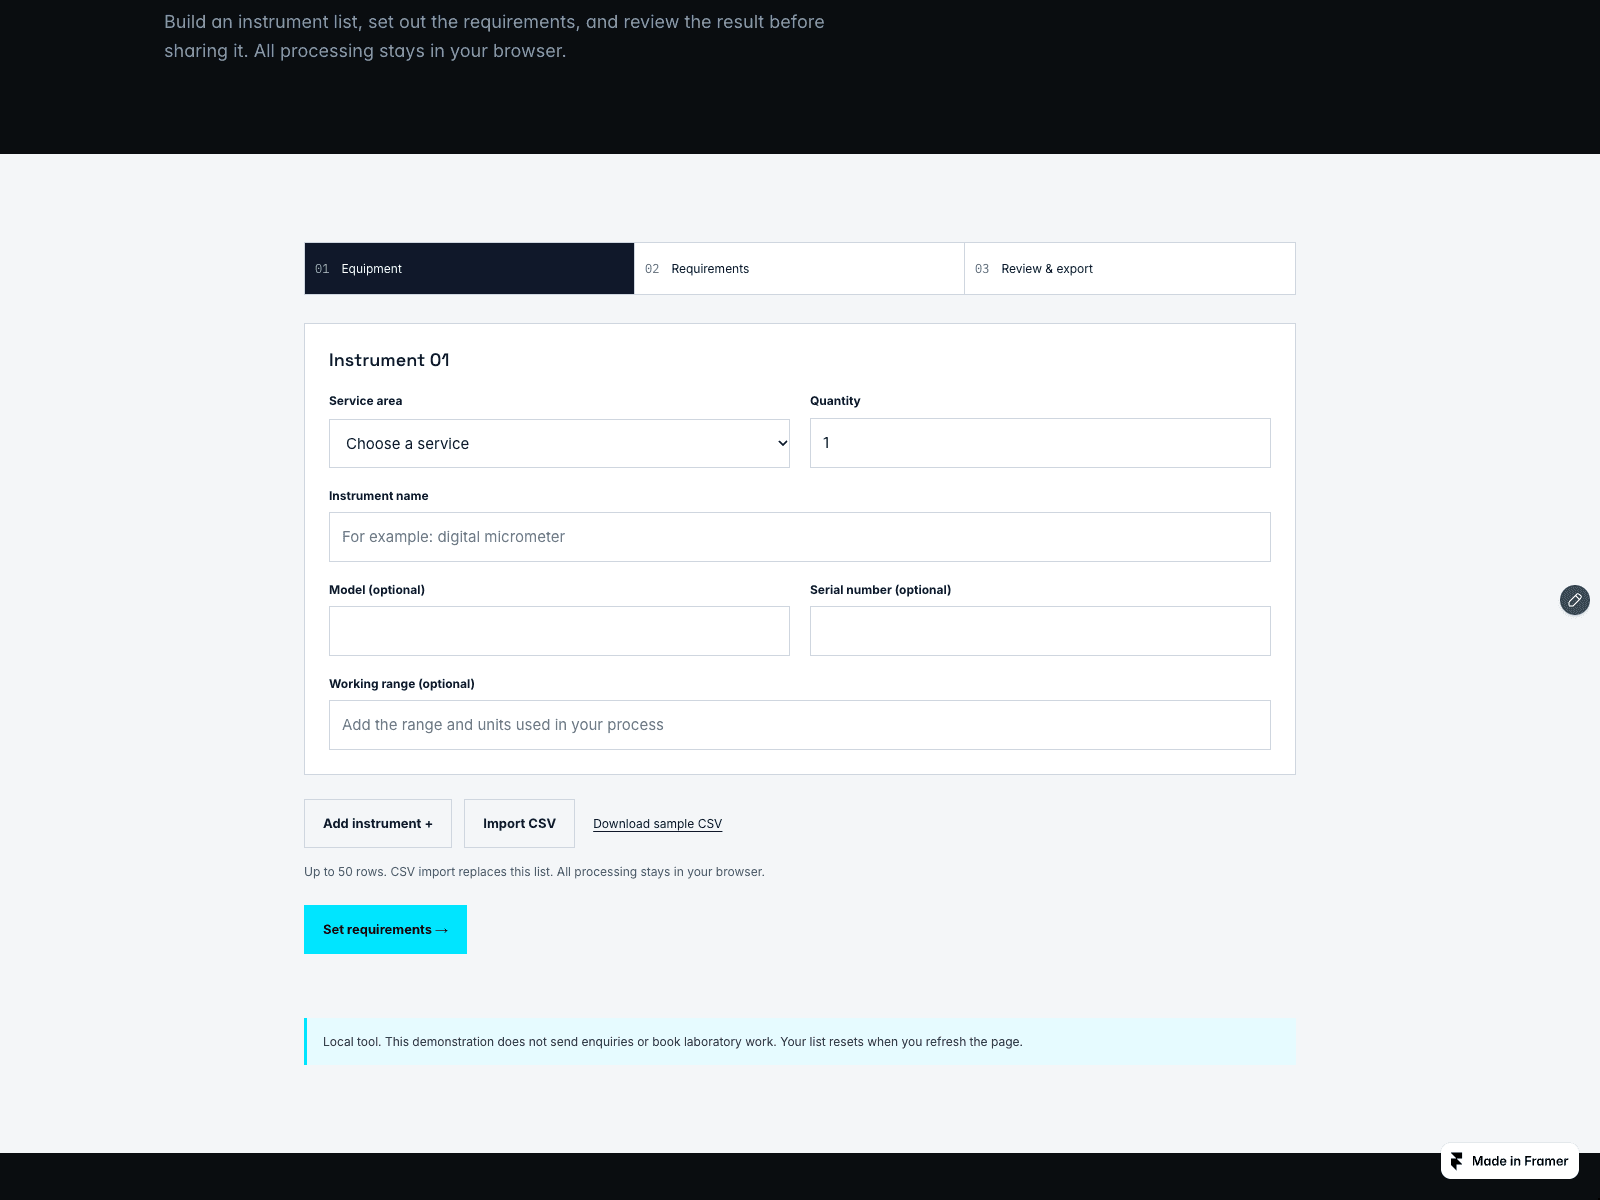
Task: Focus the Quantity field
Action: coord(1040,443)
